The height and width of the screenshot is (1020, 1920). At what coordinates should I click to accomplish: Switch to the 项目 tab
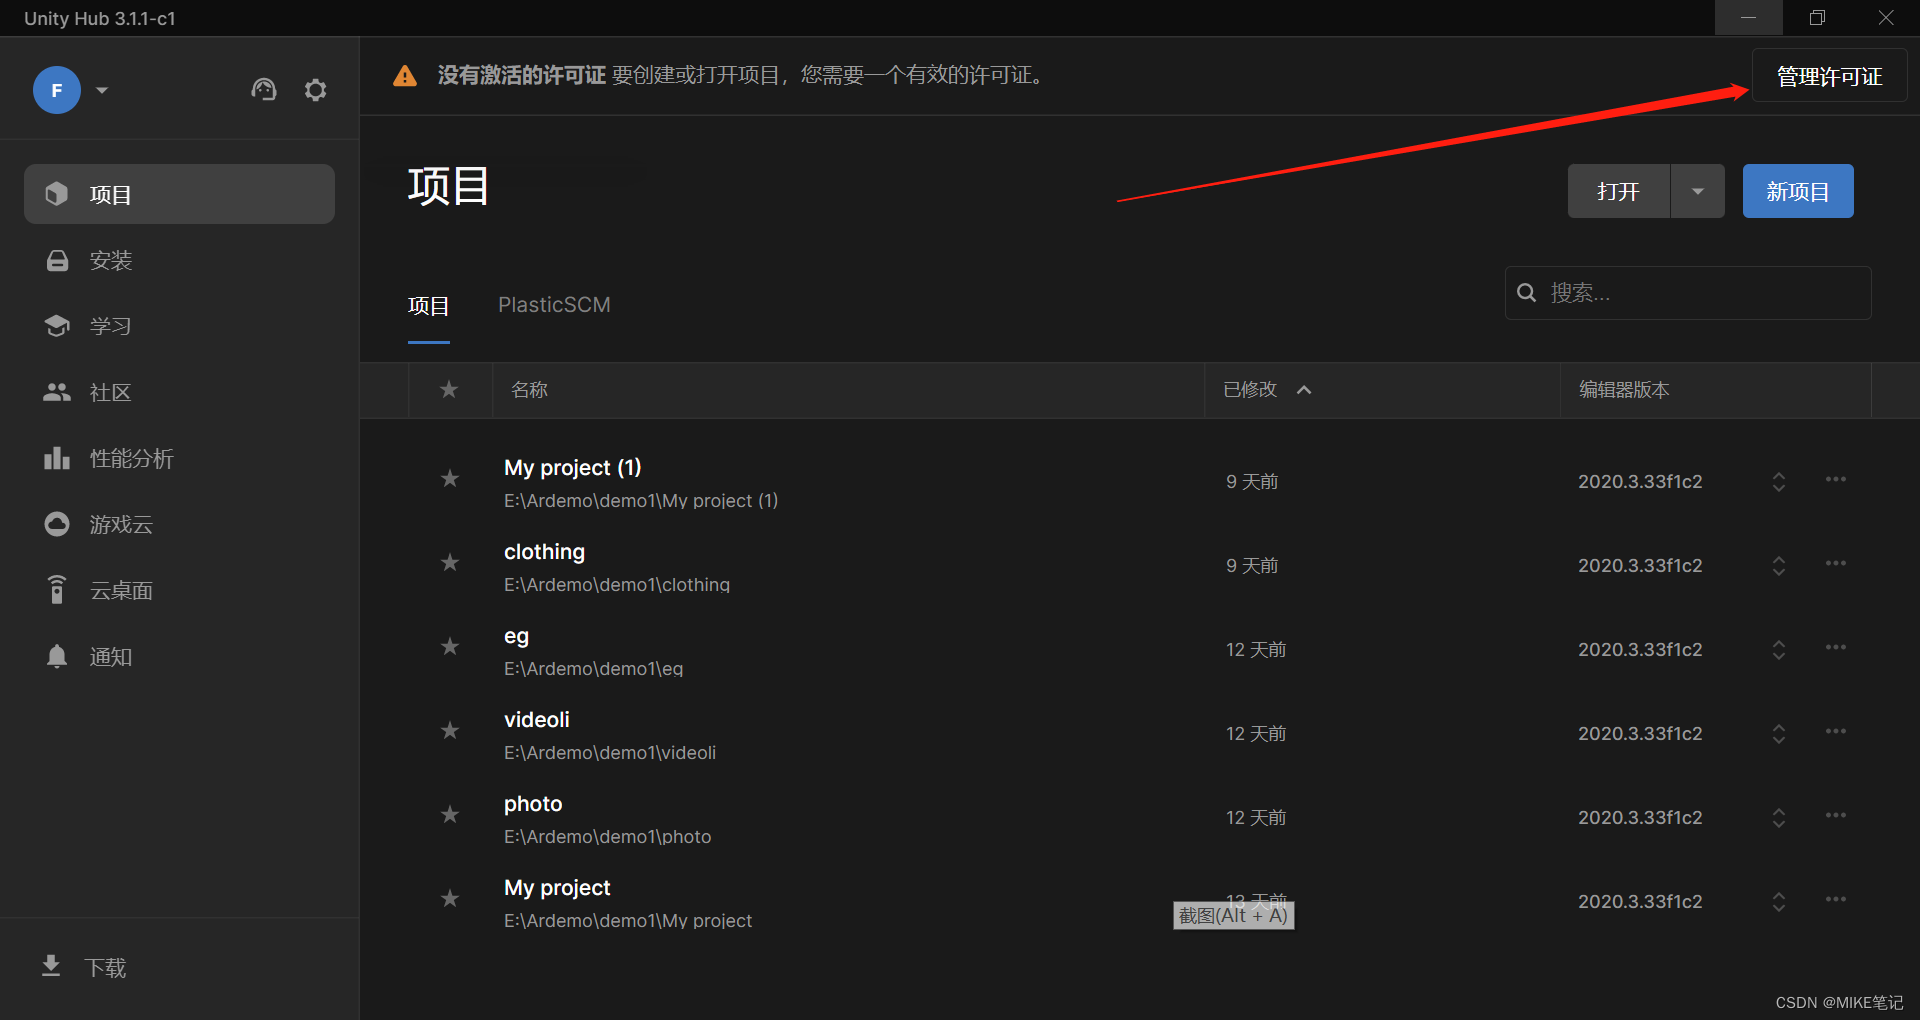tap(429, 306)
